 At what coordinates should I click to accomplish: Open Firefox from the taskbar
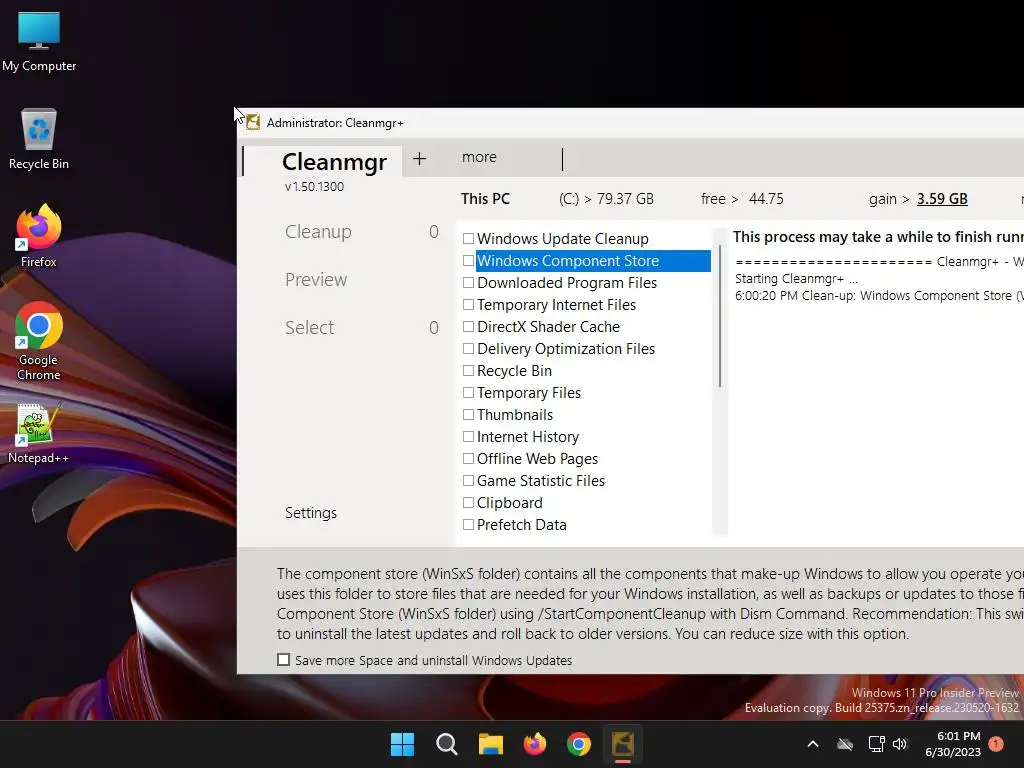(535, 744)
